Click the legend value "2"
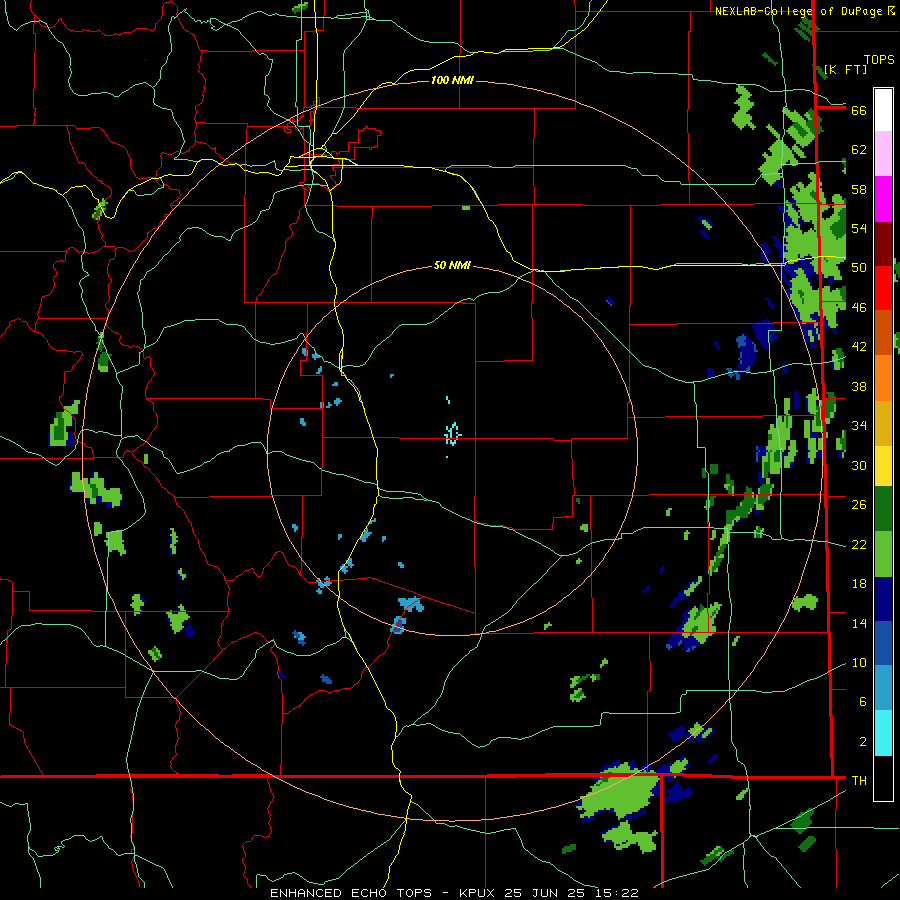Viewport: 900px width, 900px height. pyautogui.click(x=863, y=742)
